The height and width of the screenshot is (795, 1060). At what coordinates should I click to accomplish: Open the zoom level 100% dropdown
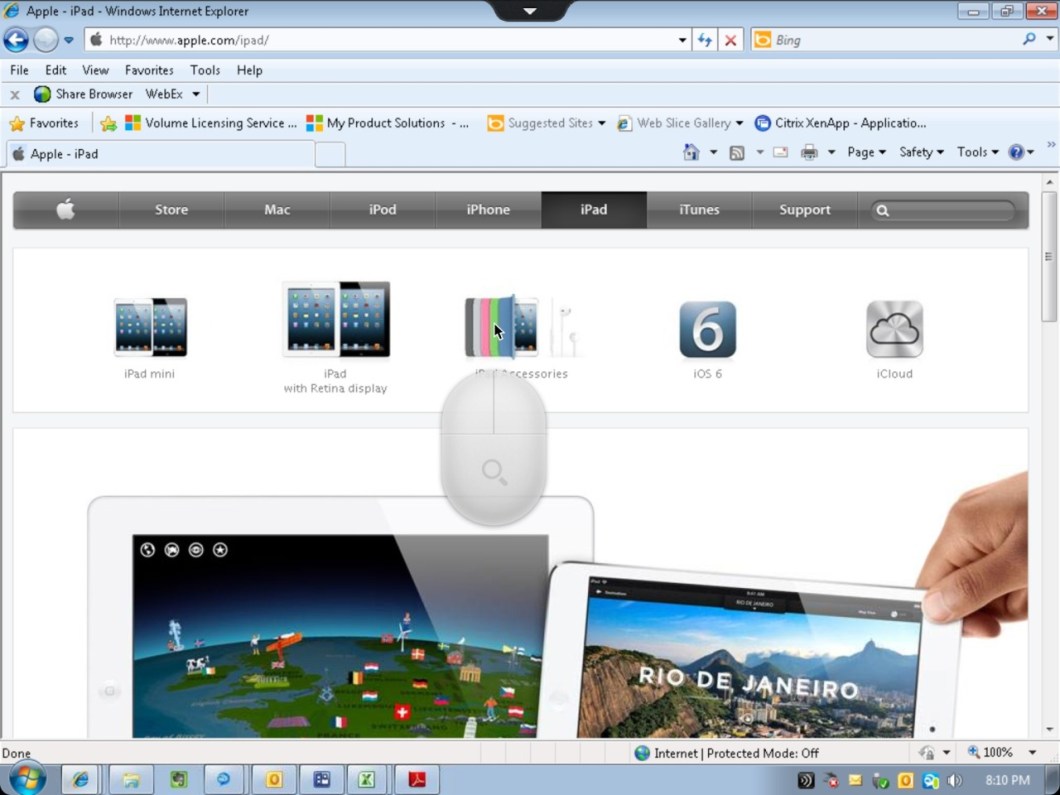(x=1003, y=753)
